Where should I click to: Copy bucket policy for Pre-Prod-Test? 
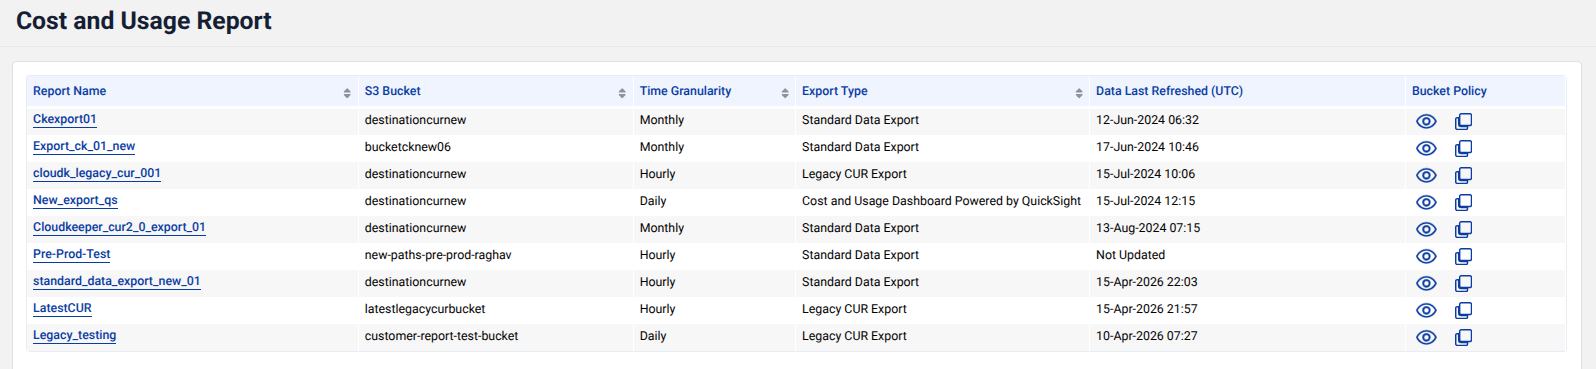click(x=1463, y=256)
